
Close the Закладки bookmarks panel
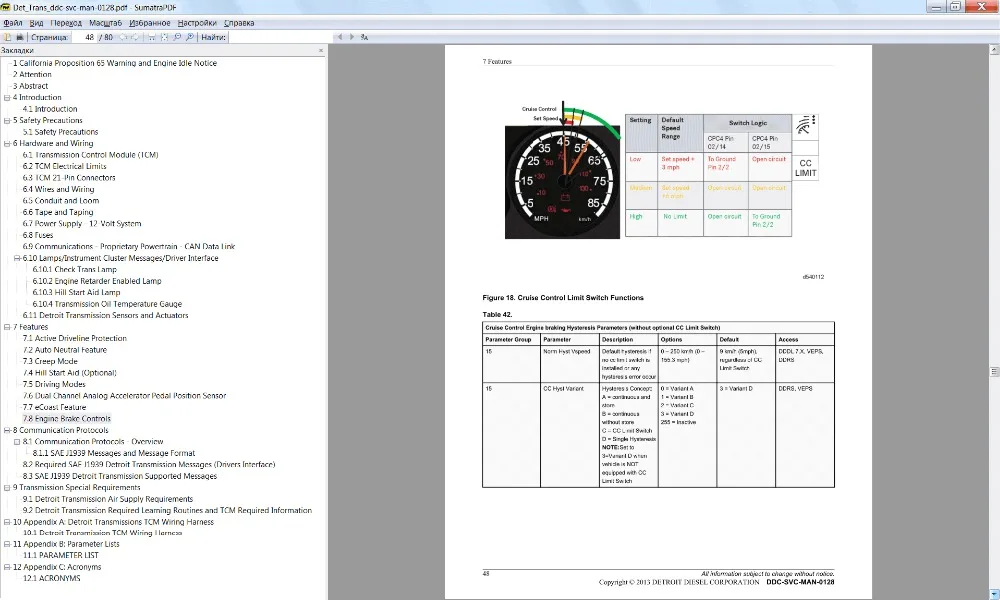pos(321,50)
